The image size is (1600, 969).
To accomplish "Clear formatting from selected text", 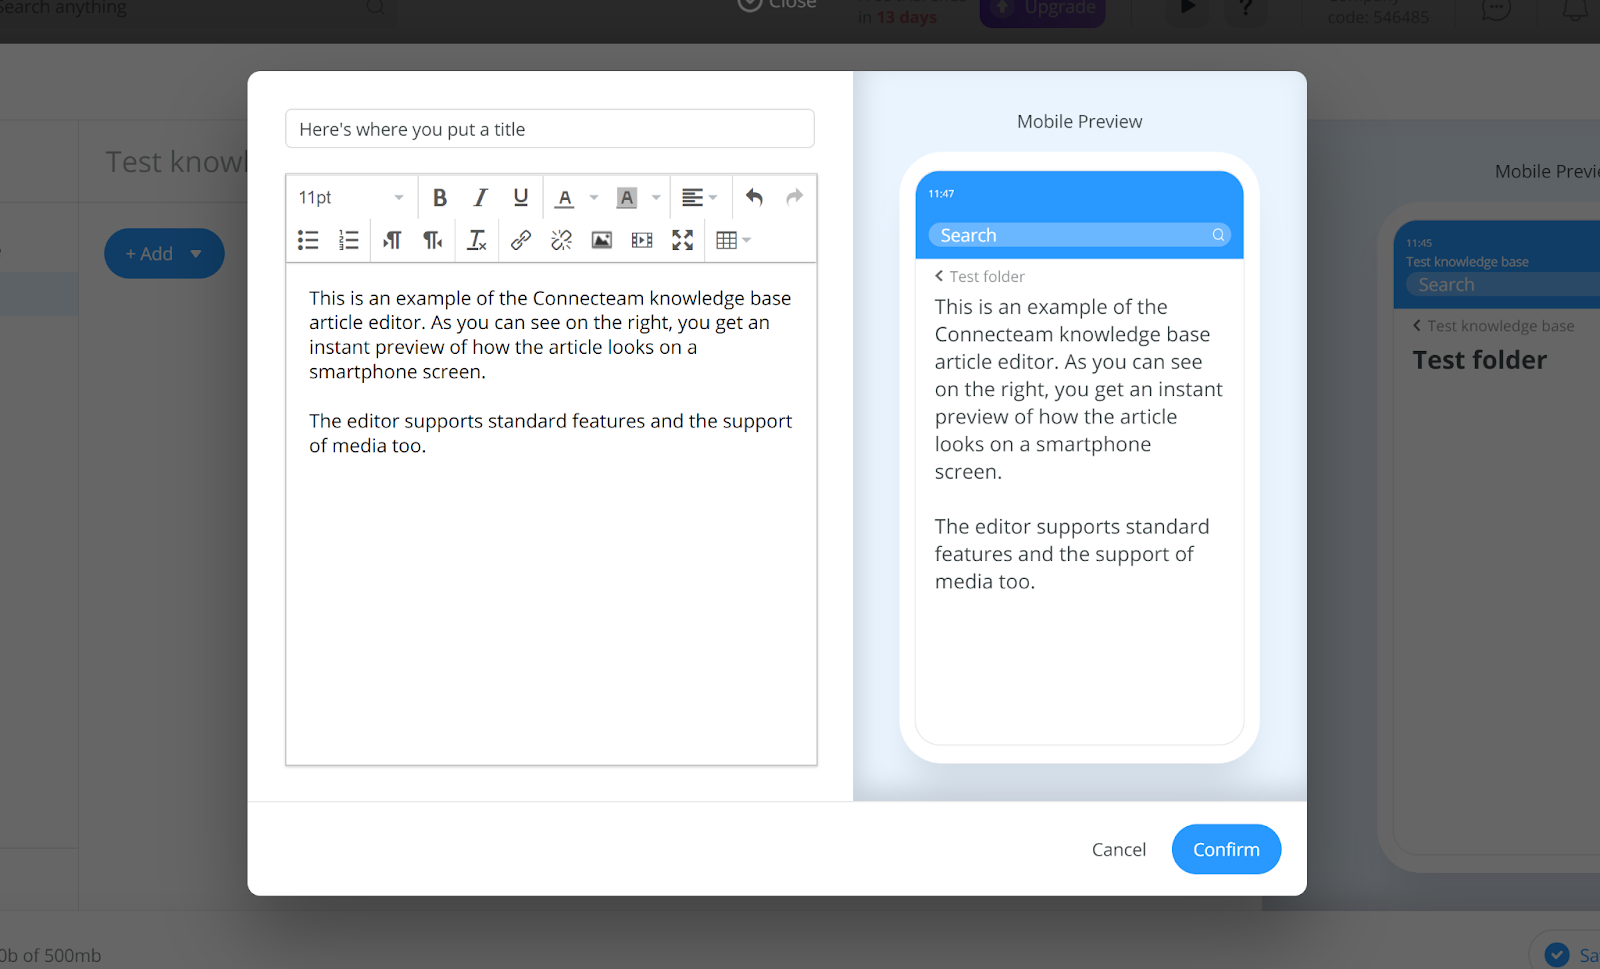I will (477, 240).
